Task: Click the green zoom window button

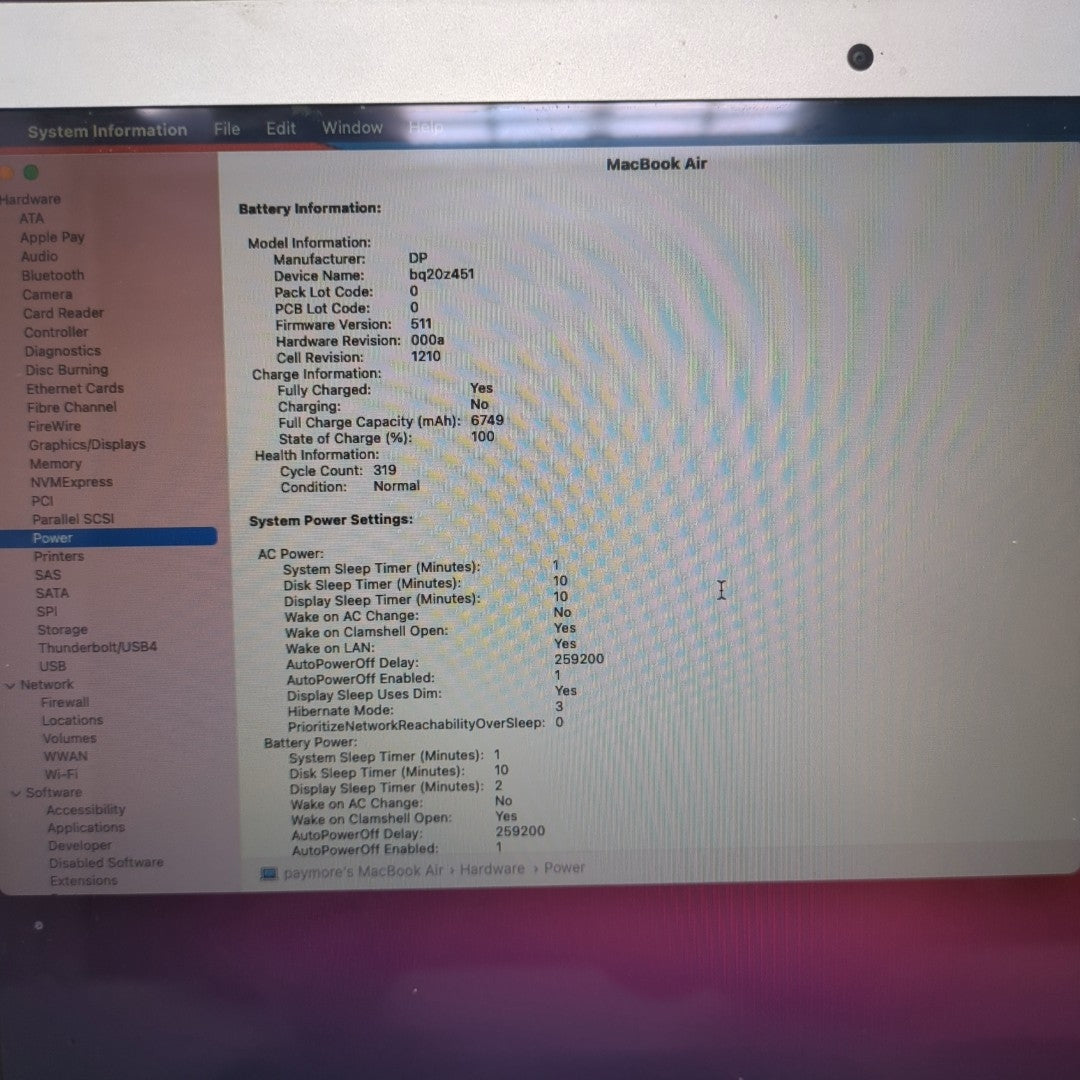Action: 31,172
